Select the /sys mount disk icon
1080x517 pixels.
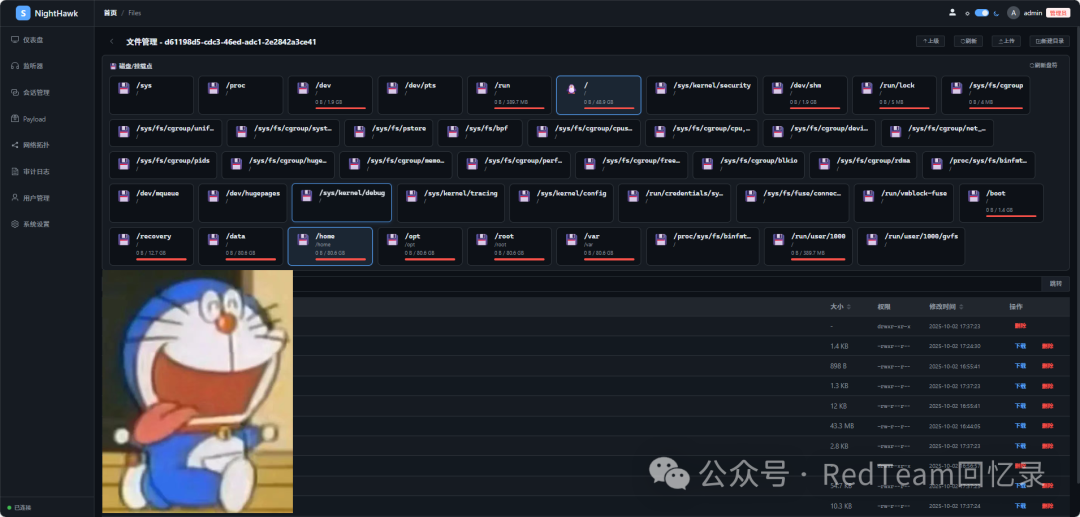pos(123,89)
